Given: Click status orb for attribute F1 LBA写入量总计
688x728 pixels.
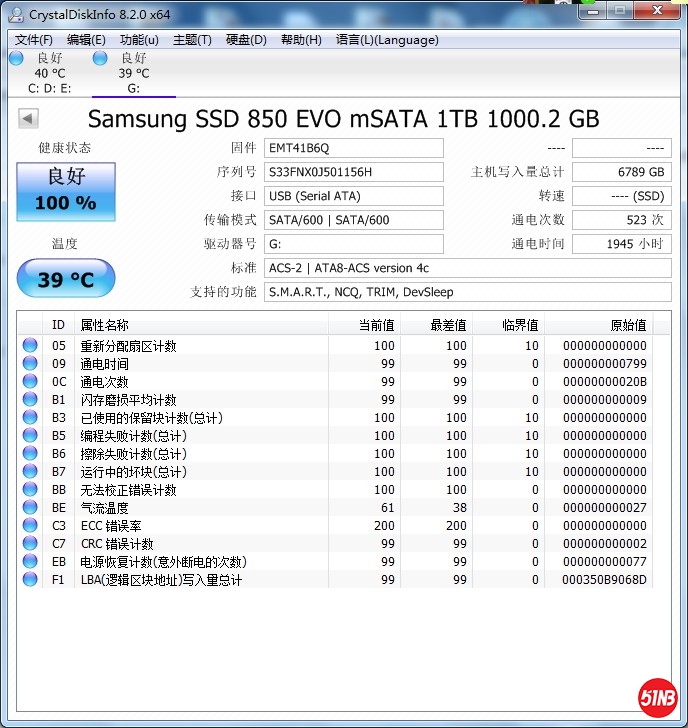Looking at the screenshot, I should pyautogui.click(x=30, y=580).
